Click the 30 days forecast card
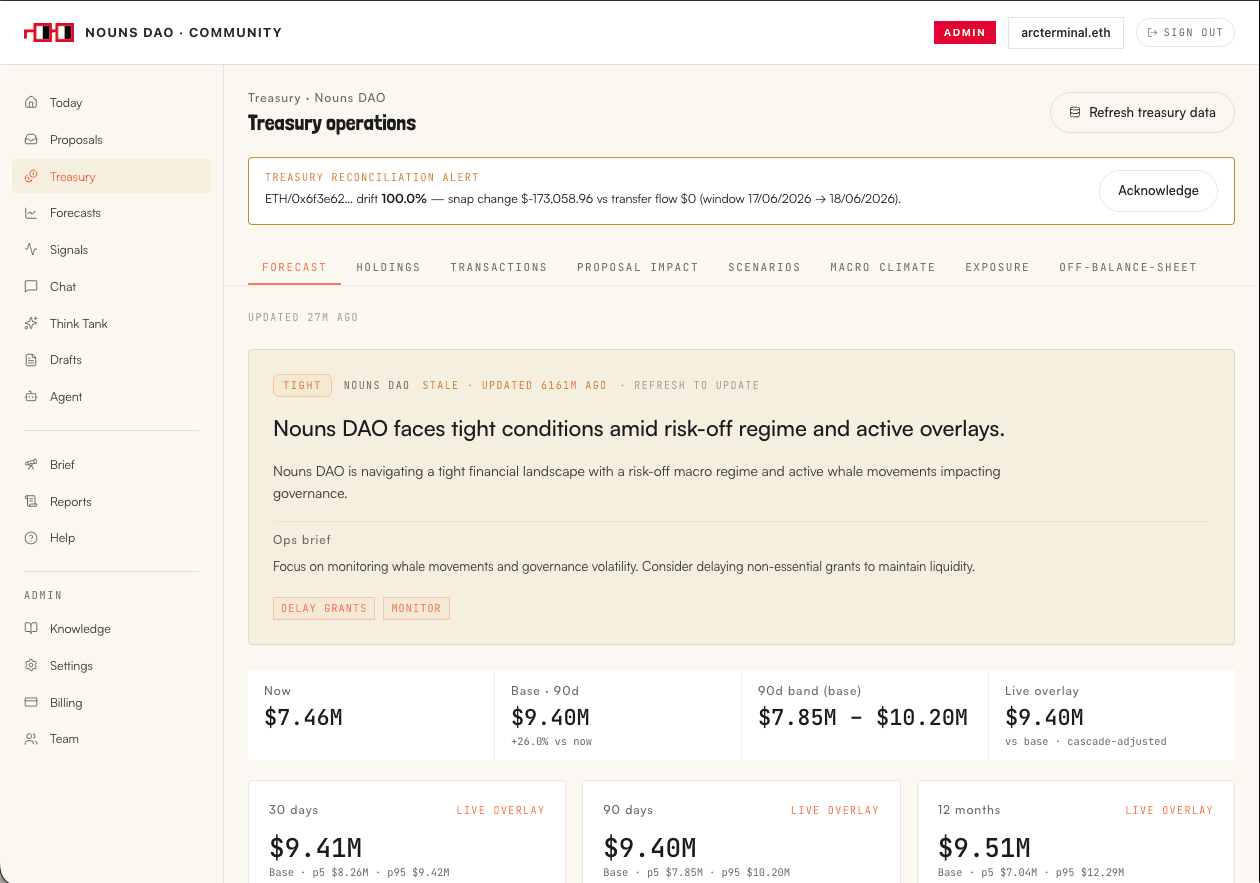The width and height of the screenshot is (1260, 883). coord(407,832)
